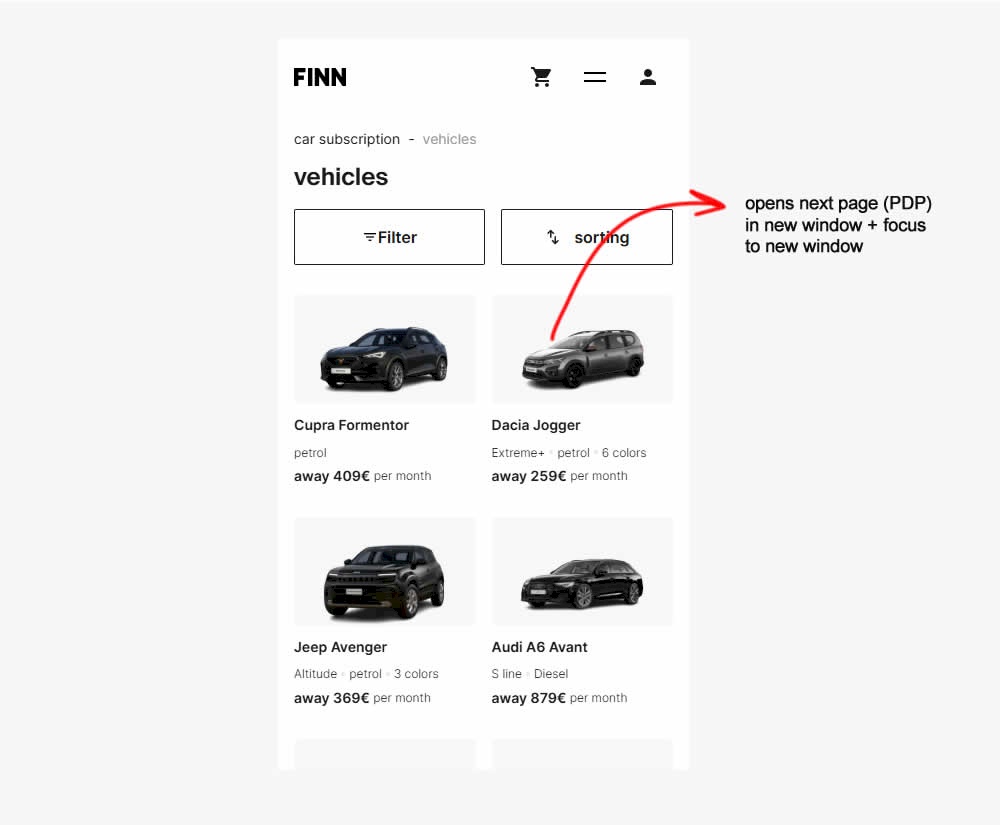Click the FINN logo
The image size is (1000, 825).
tap(320, 77)
